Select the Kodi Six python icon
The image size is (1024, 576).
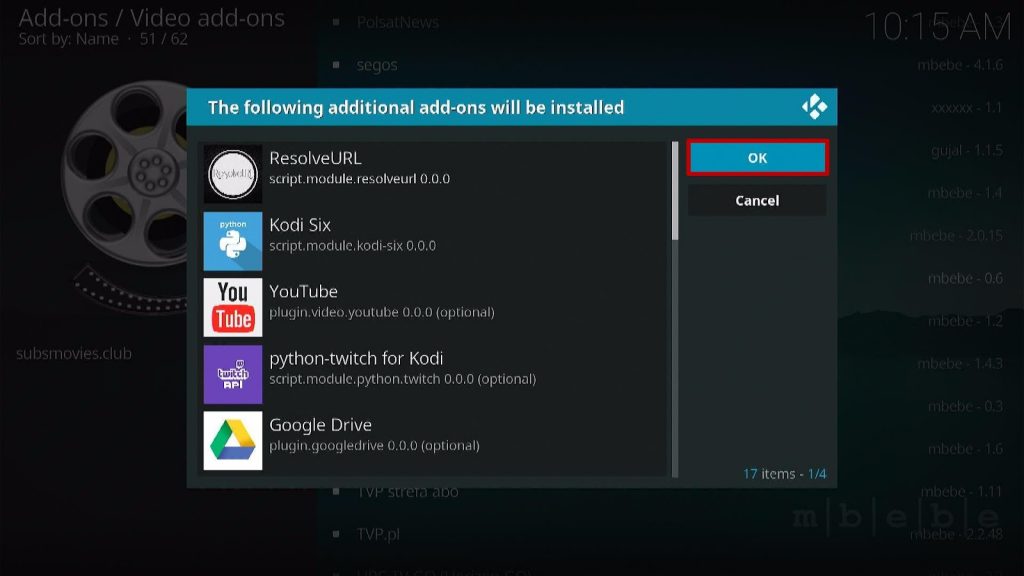point(232,241)
